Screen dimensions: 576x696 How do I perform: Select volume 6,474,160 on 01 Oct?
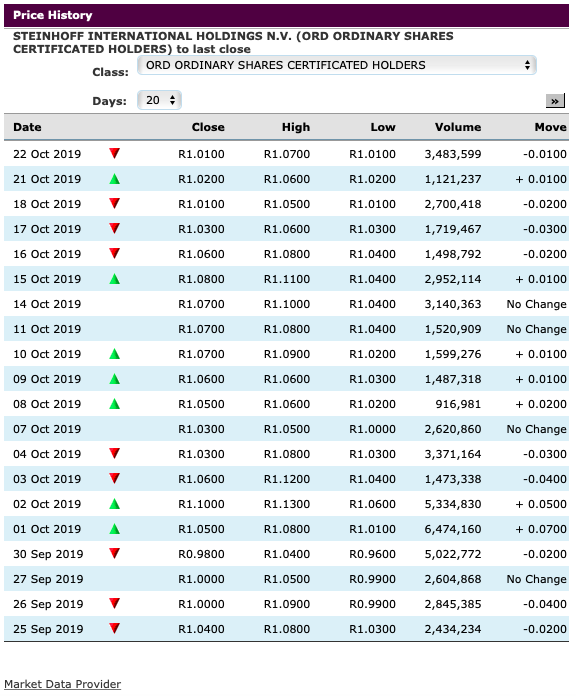coord(453,529)
